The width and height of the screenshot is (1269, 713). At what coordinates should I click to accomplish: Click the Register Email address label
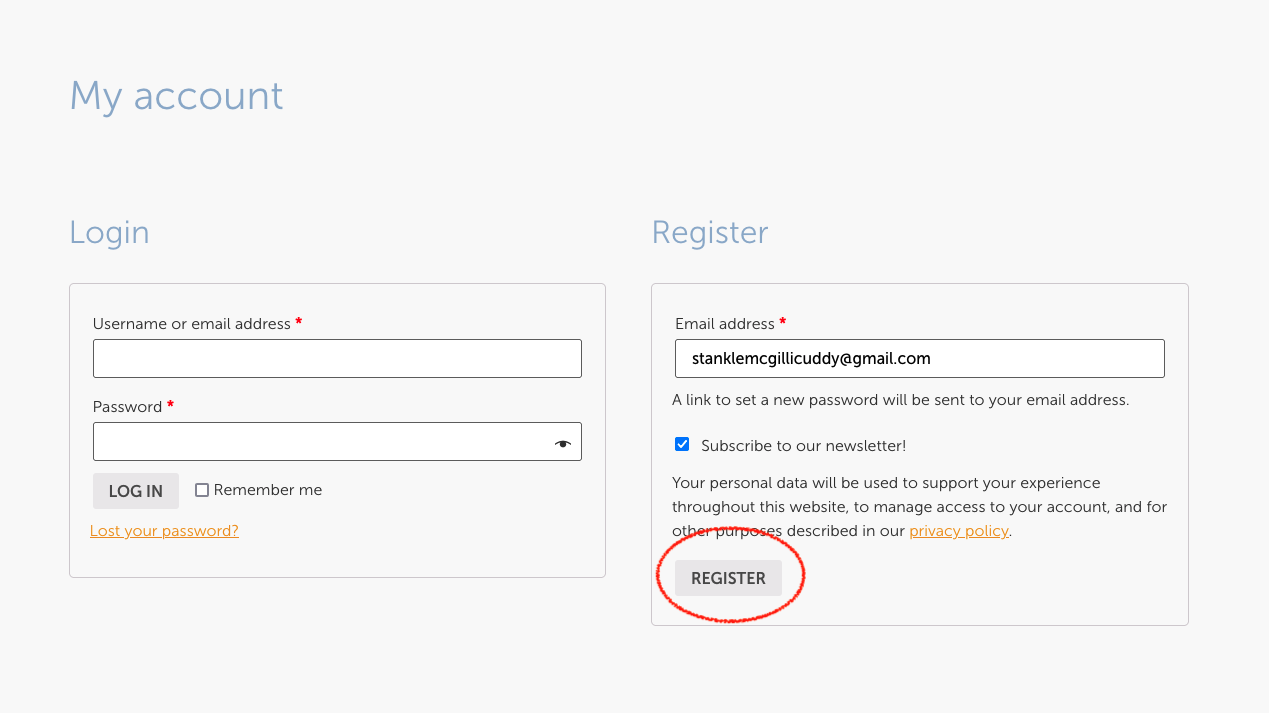(724, 324)
